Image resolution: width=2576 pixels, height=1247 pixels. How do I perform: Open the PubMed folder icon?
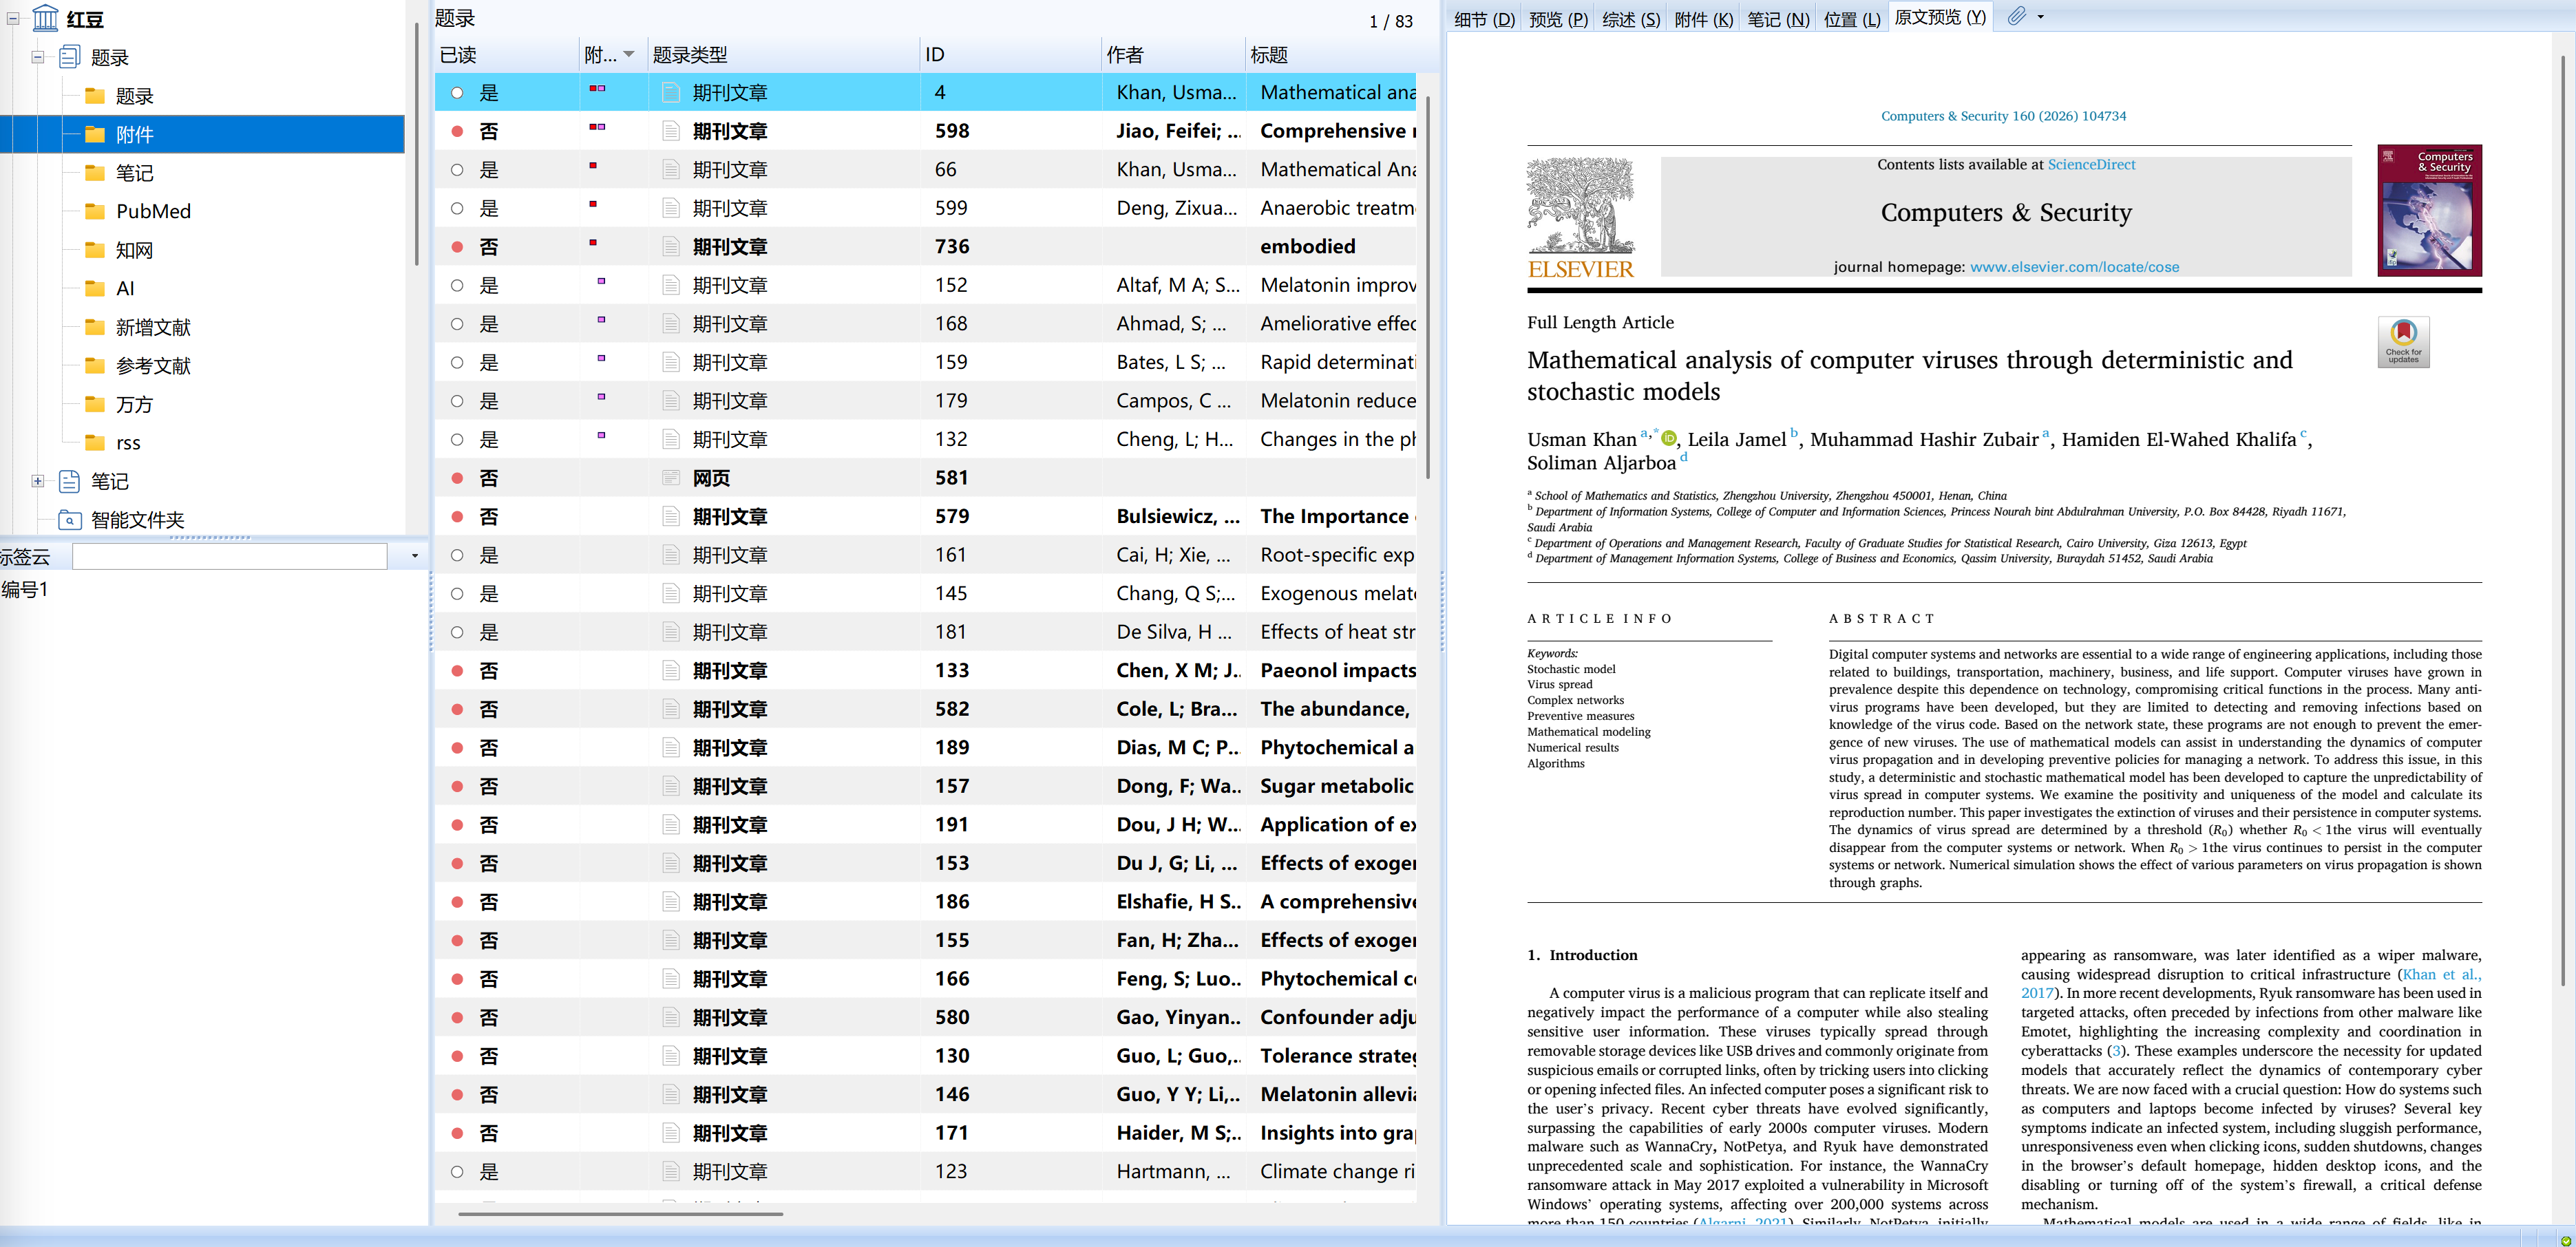95,211
